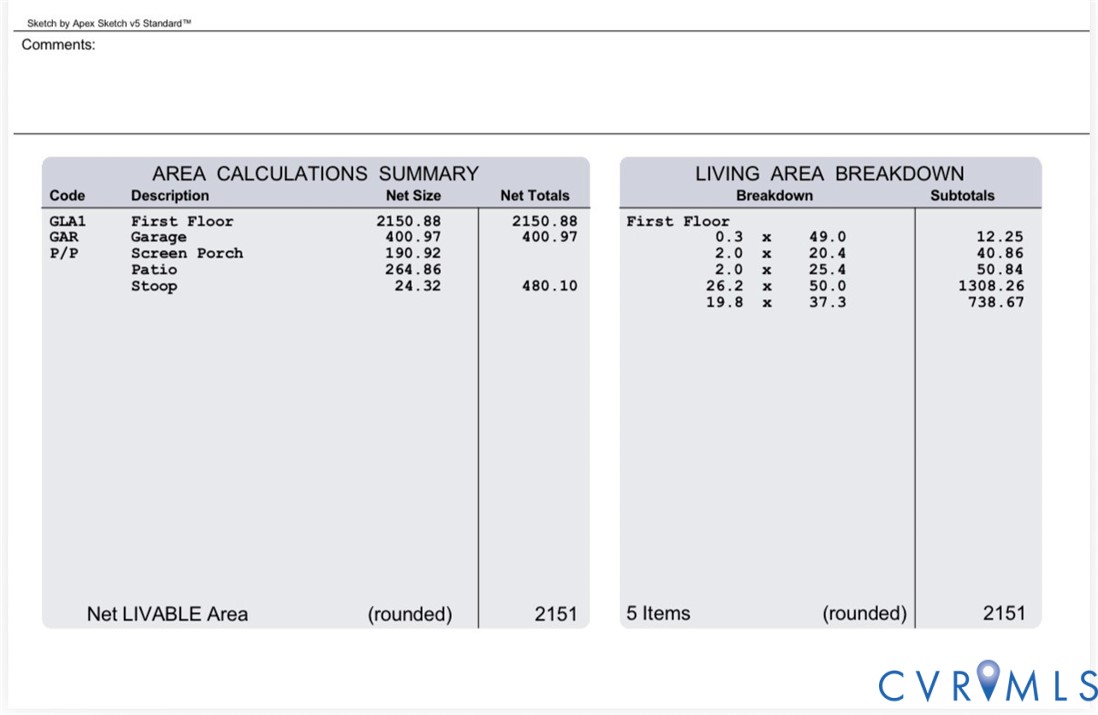Click the Comments field area

click(551, 83)
